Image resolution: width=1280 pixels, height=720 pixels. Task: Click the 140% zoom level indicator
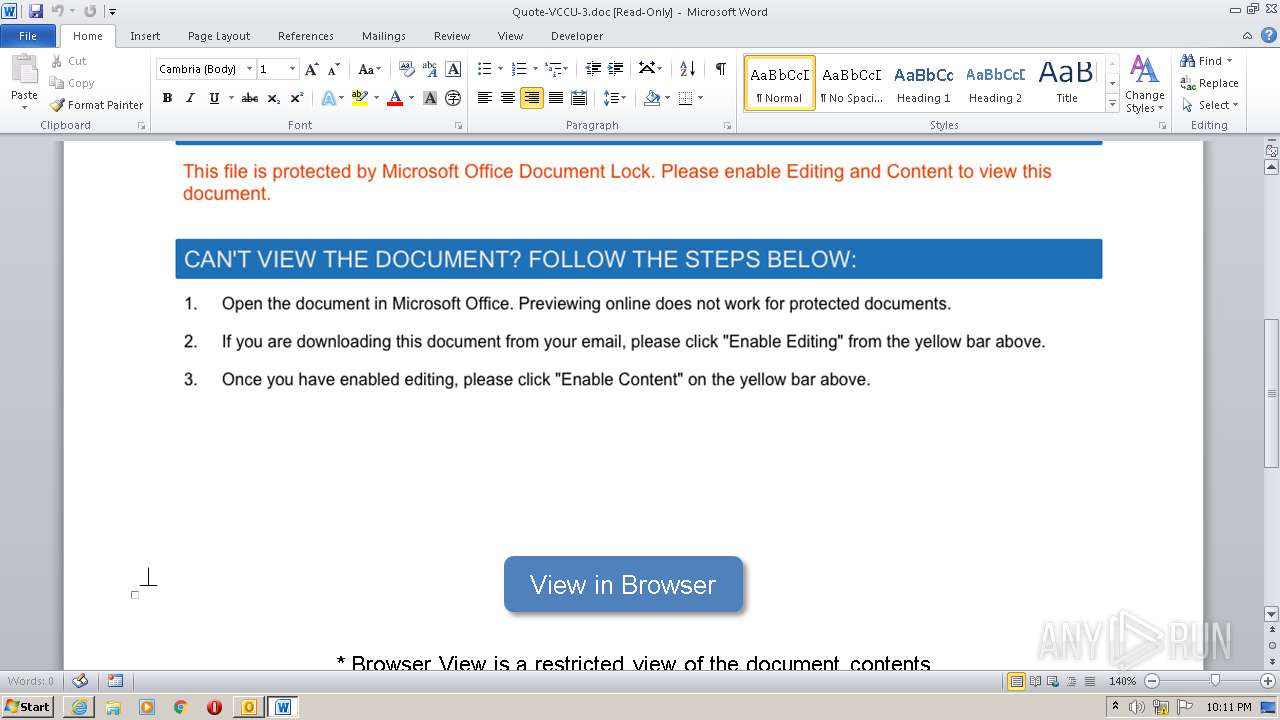tap(1122, 681)
